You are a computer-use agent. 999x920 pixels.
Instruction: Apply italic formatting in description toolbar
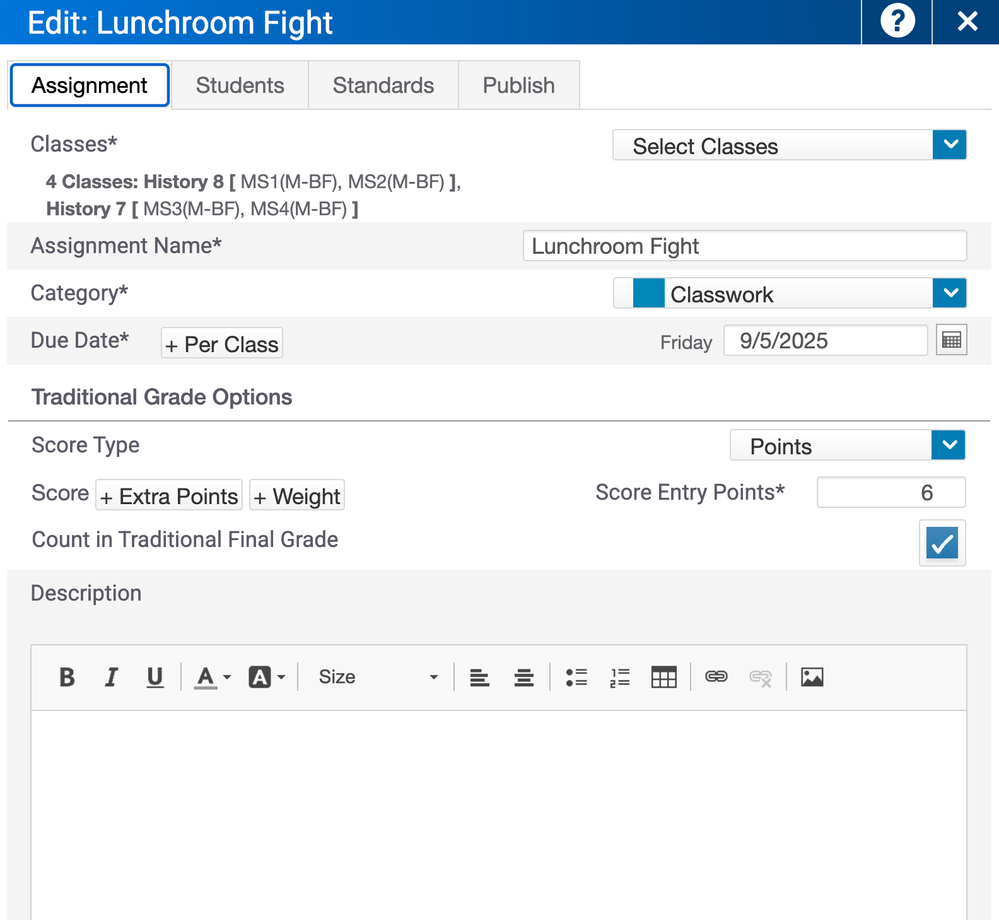tap(111, 678)
